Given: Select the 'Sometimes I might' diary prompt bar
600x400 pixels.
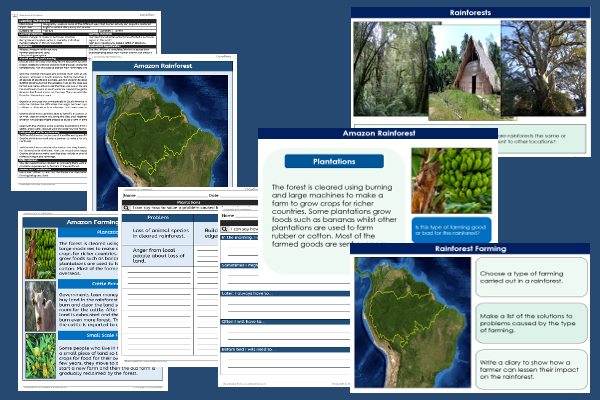Looking at the screenshot, I should coord(240,265).
